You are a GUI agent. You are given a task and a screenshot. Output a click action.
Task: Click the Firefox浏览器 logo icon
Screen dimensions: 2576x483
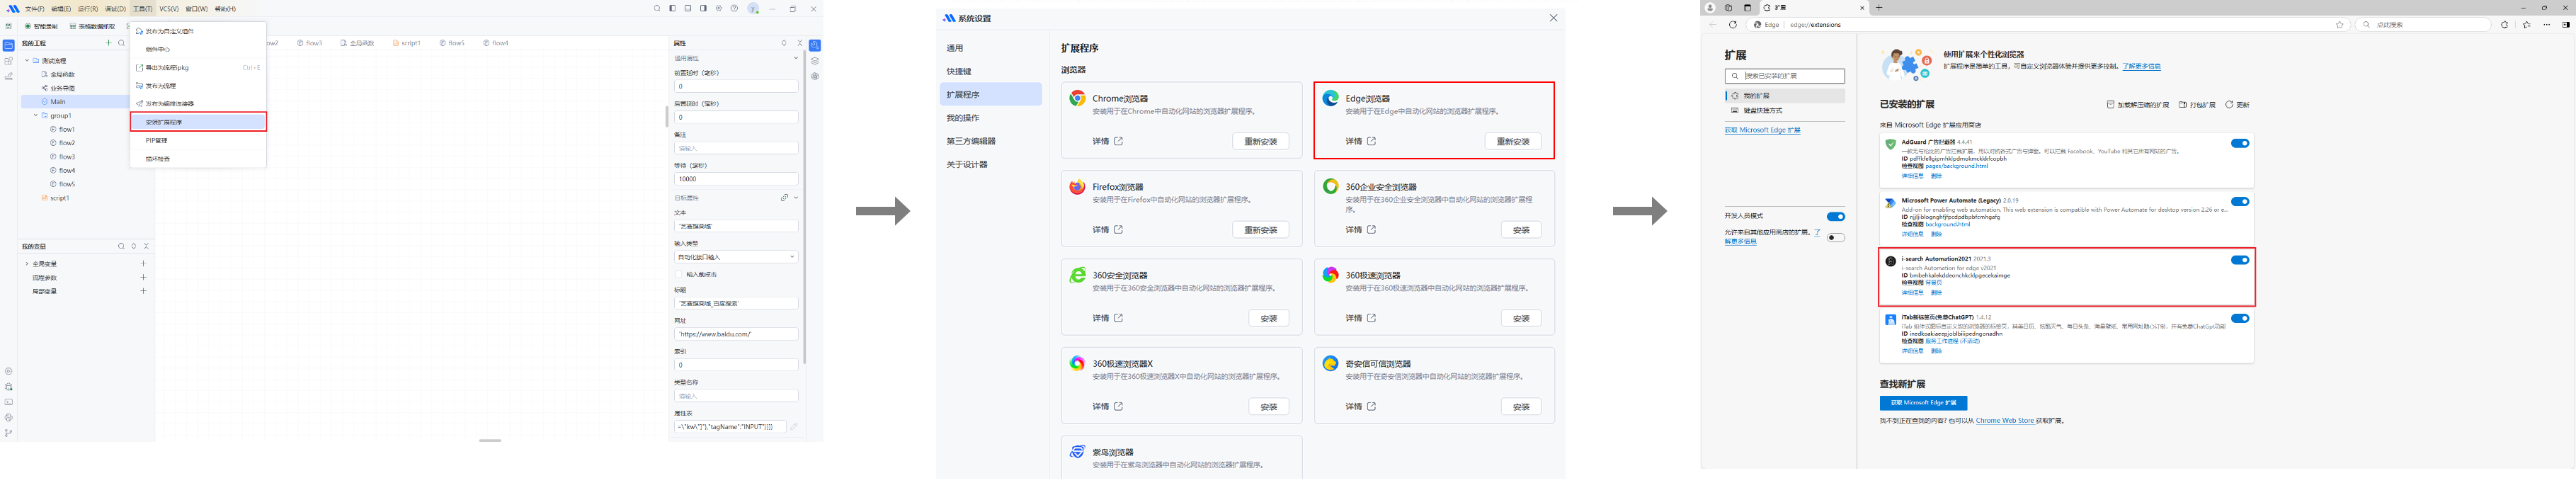1077,187
